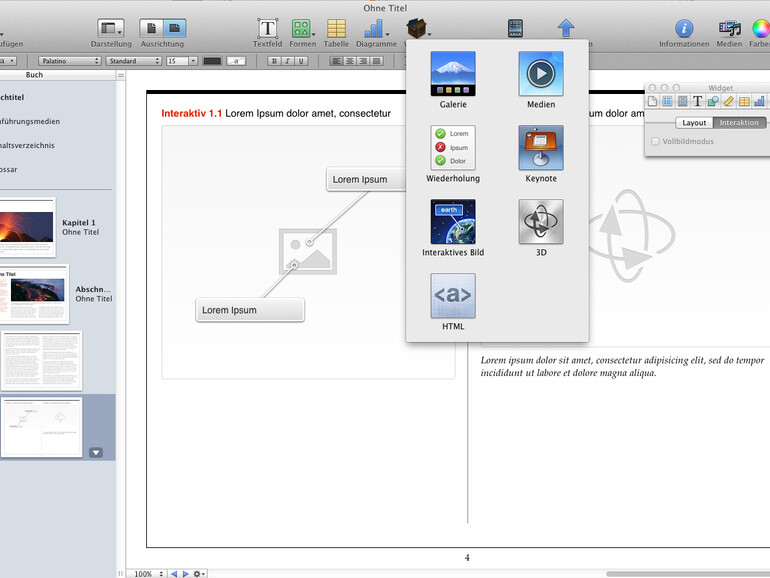Screen dimensions: 770x578
Task: Insert an HTML widget from the popover
Action: pyautogui.click(x=453, y=296)
